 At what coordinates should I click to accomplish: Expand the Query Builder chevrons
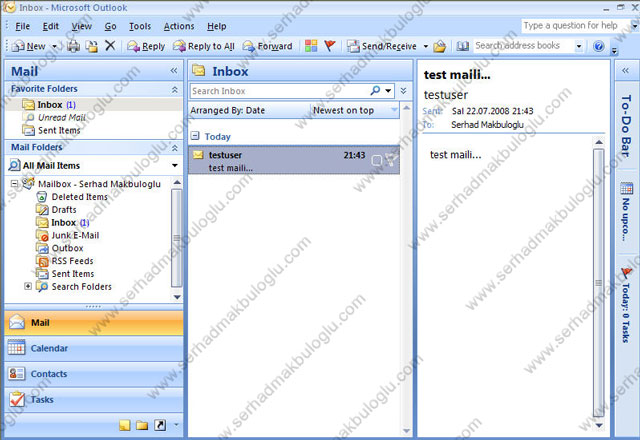point(403,91)
